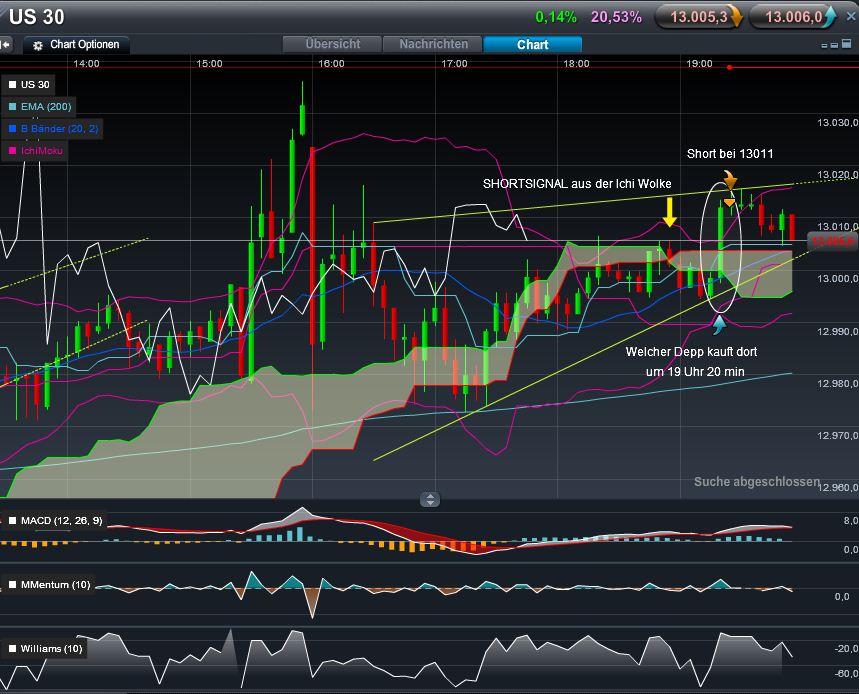The image size is (859, 694).
Task: Click the cyan buy arrow beside 13.006,0
Action: [830, 17]
